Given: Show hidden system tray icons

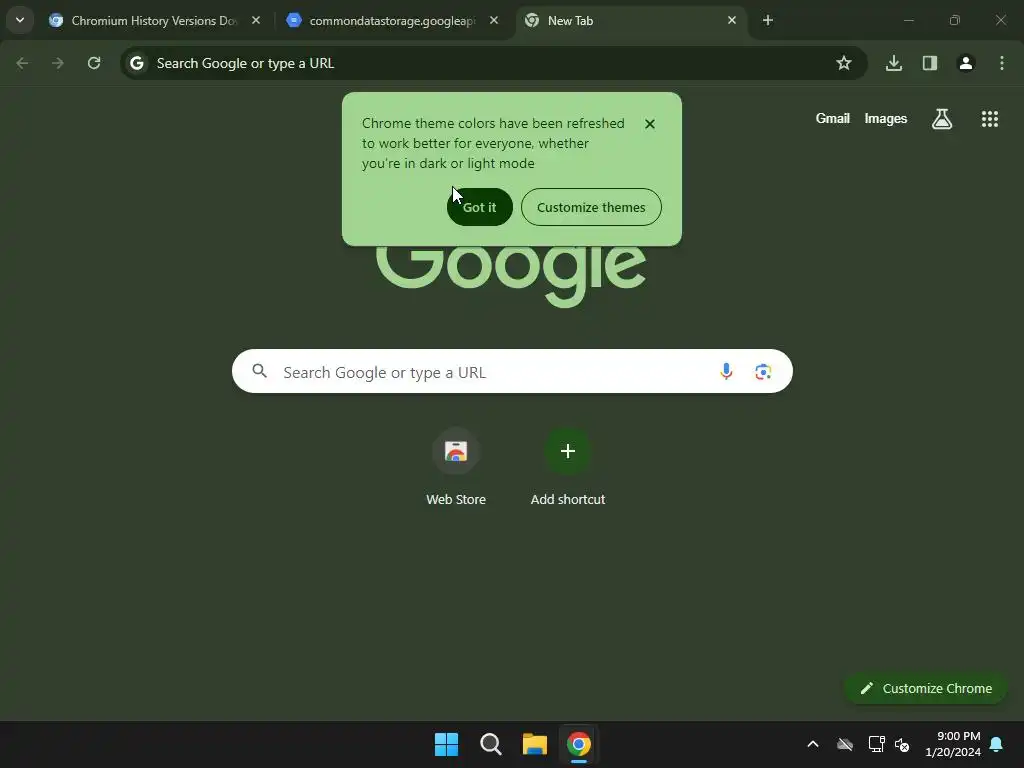Looking at the screenshot, I should point(813,744).
